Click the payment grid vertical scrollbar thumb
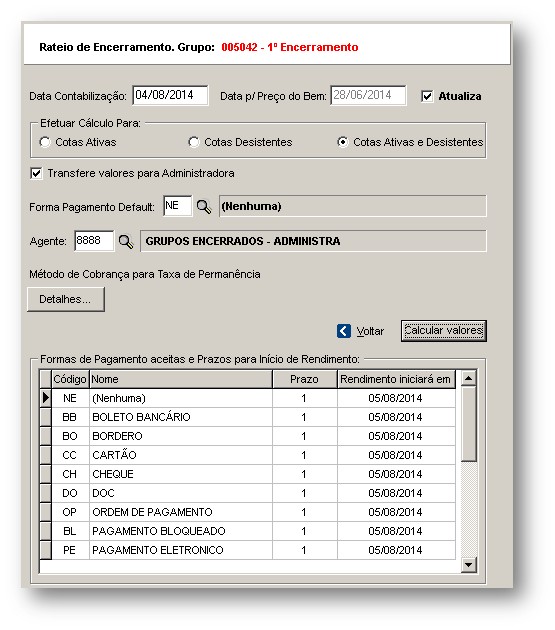Screen dimensions: 555x630 point(469,423)
